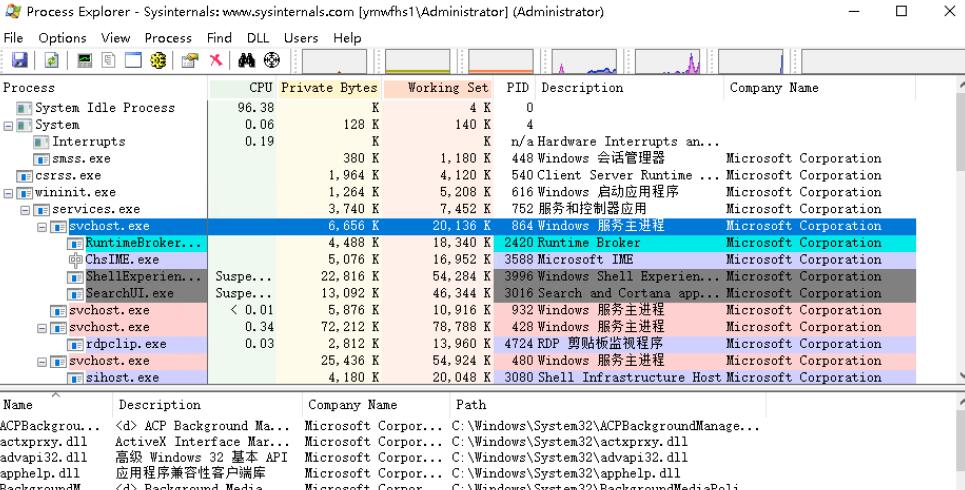
Task: Collapse the services.exe tree node
Action: click(25, 210)
